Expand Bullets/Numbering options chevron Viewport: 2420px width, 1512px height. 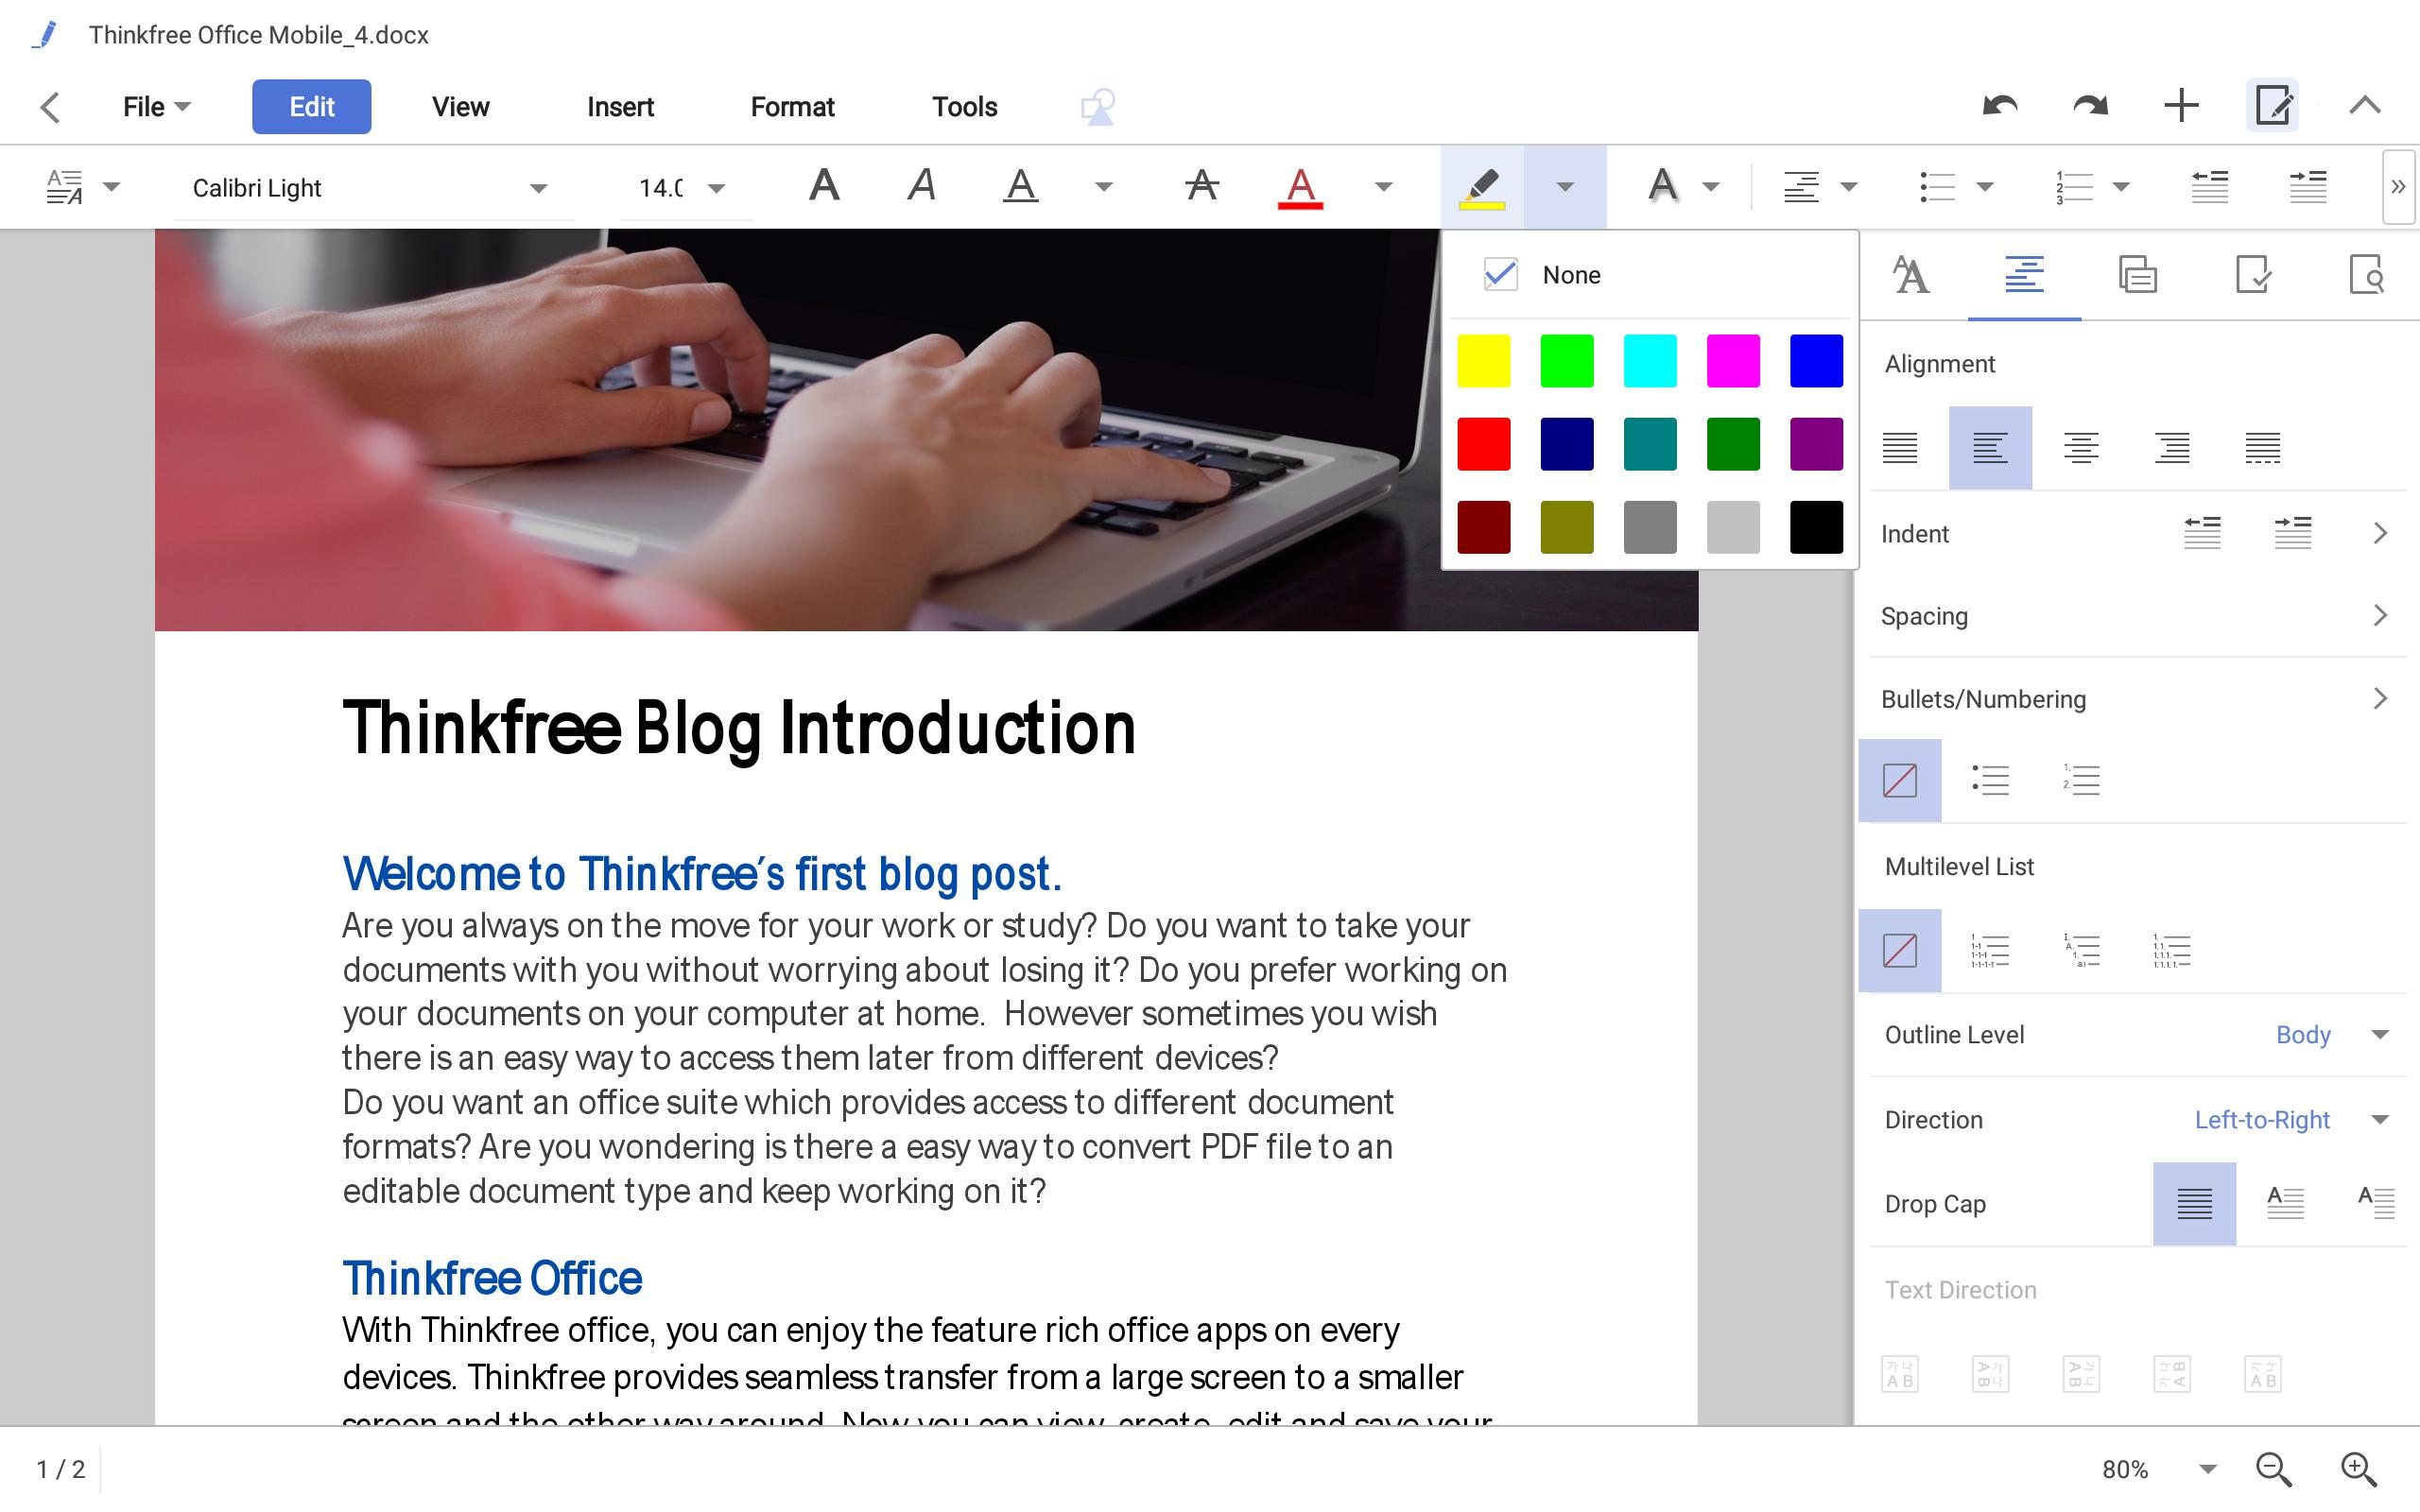click(2380, 699)
